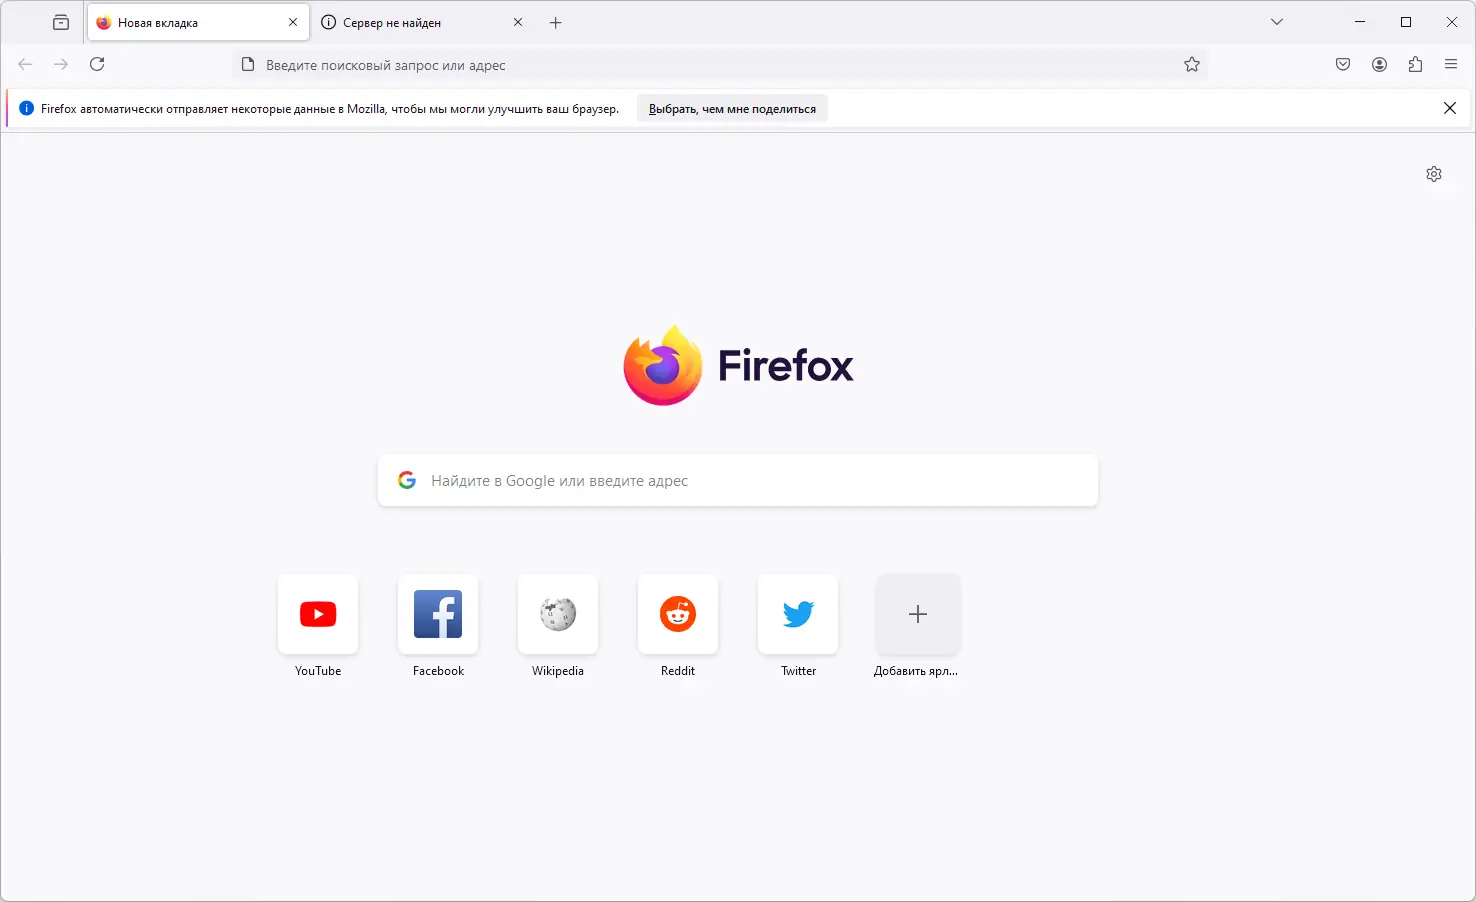Screen dimensions: 1476x902
Task: Open the Reddit shortcut
Action: click(x=677, y=614)
